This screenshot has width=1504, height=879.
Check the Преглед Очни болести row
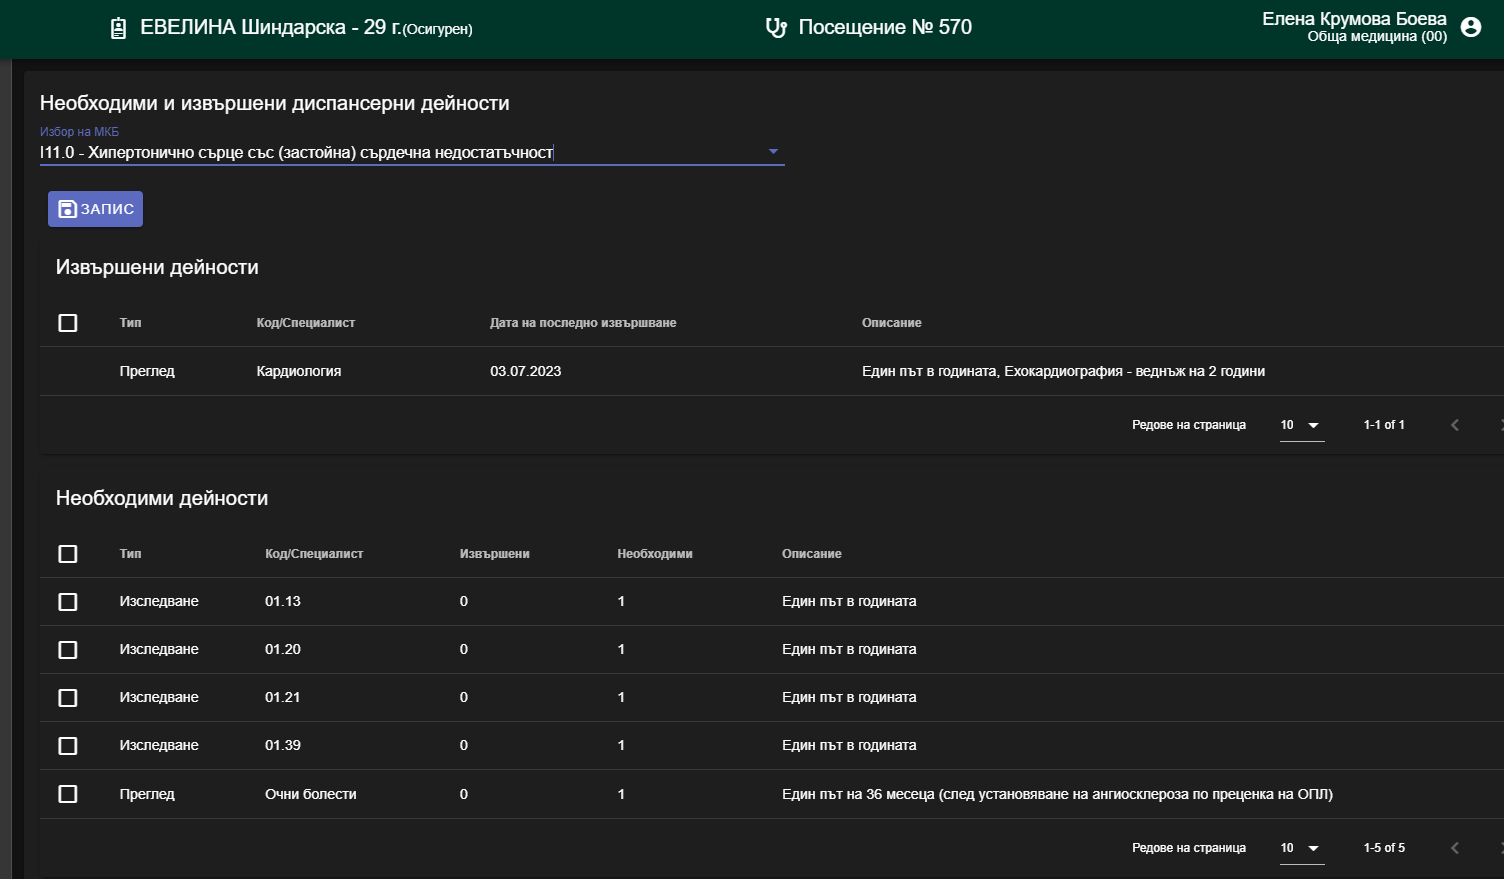[x=68, y=794]
